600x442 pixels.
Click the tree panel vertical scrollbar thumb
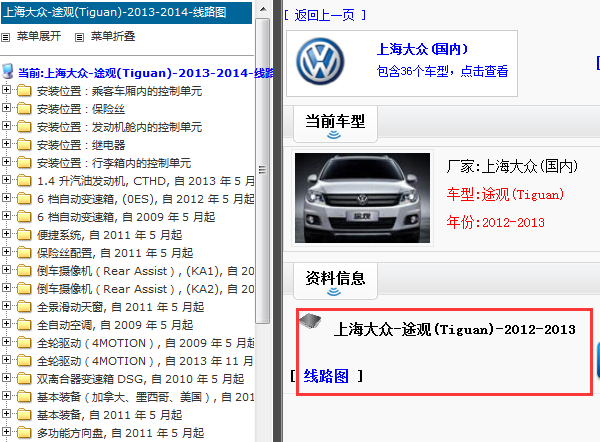262,171
